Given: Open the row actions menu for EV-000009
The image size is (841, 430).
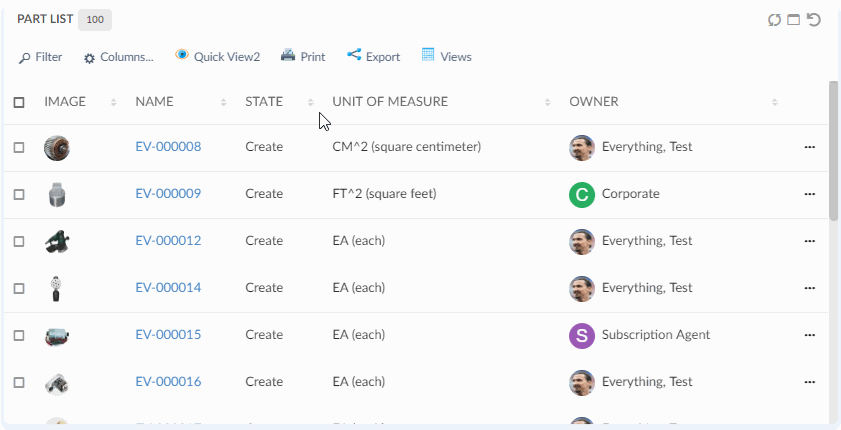Looking at the screenshot, I should point(810,195).
